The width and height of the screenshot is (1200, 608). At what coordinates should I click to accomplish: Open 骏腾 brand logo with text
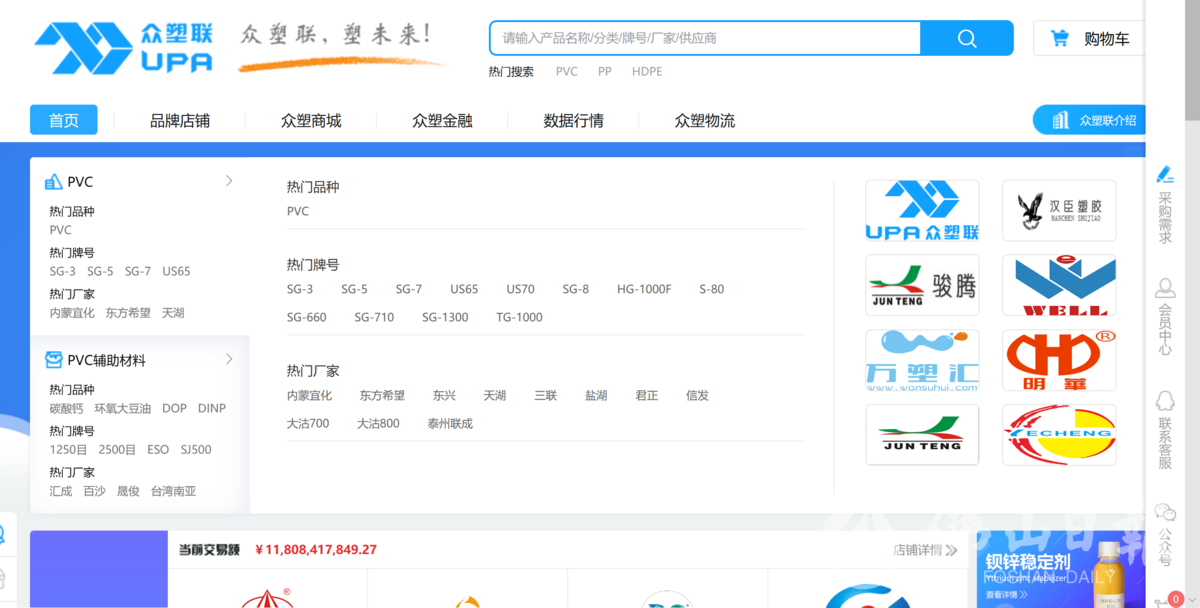(x=922, y=285)
